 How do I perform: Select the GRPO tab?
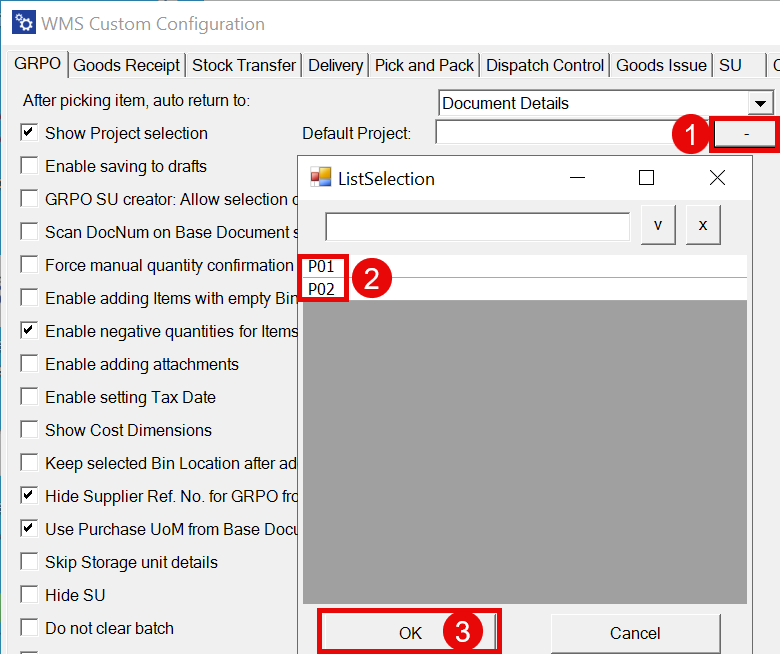coord(37,64)
